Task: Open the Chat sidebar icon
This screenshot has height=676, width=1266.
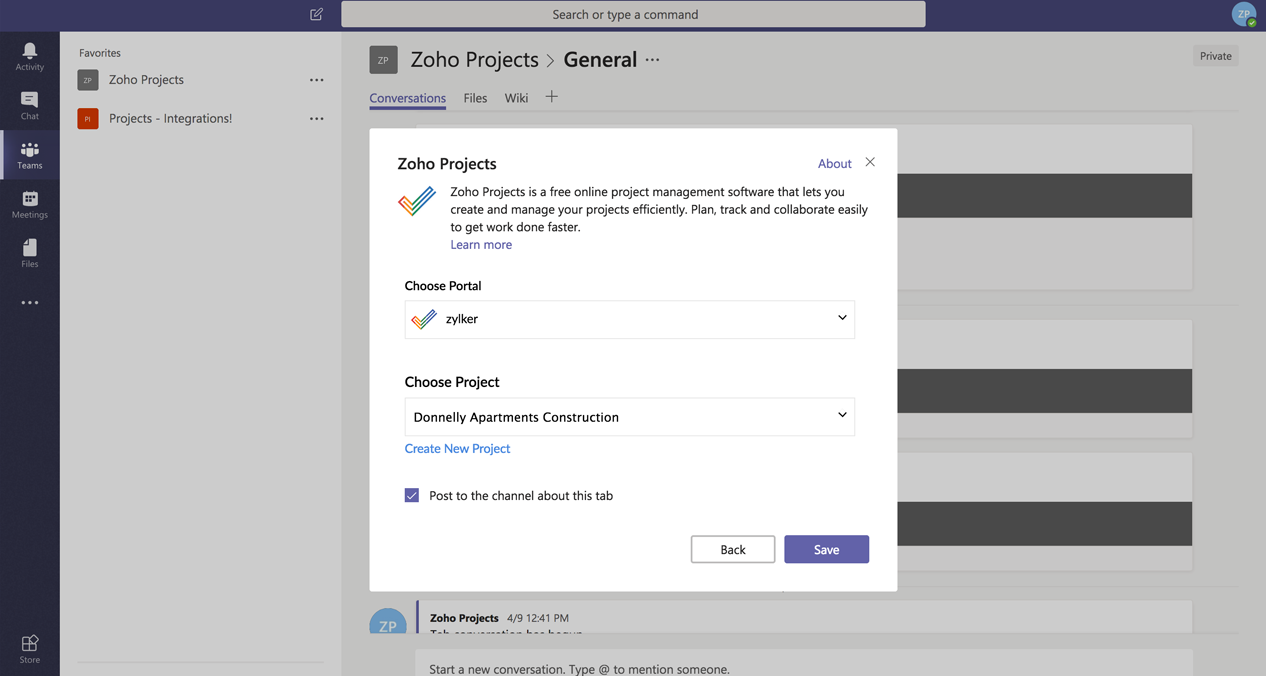Action: tap(30, 105)
